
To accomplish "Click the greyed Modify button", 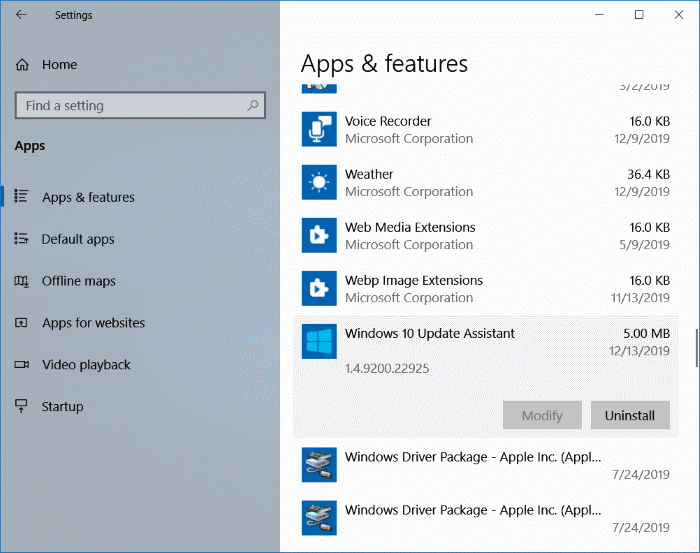I will pos(542,415).
